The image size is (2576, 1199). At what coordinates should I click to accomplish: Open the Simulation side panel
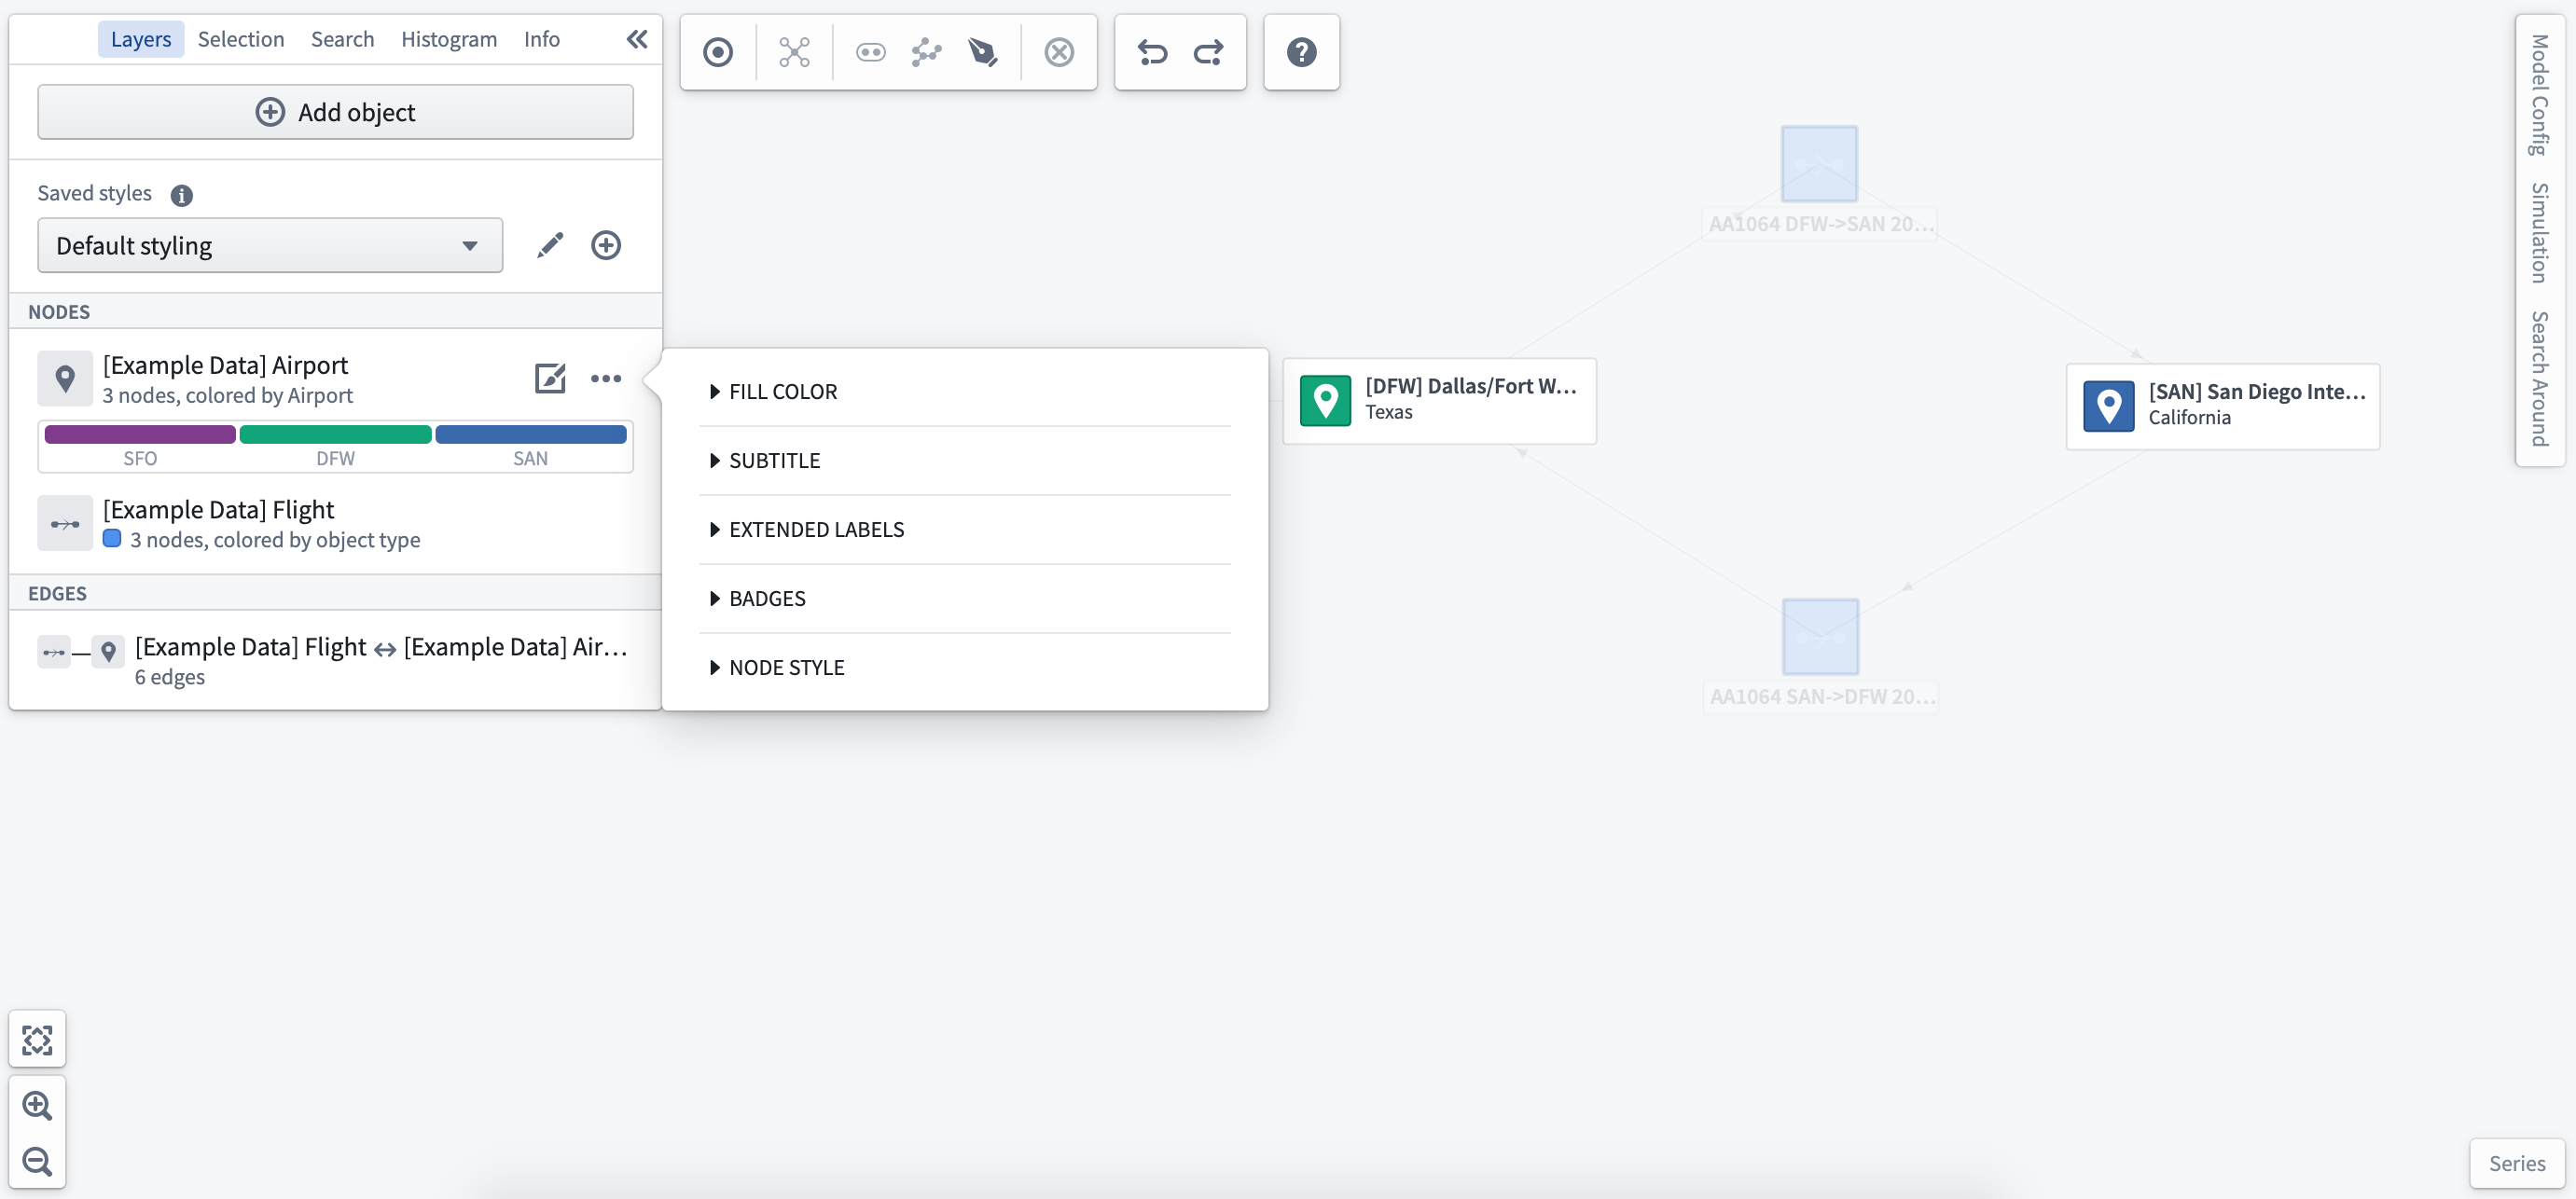(x=2540, y=233)
